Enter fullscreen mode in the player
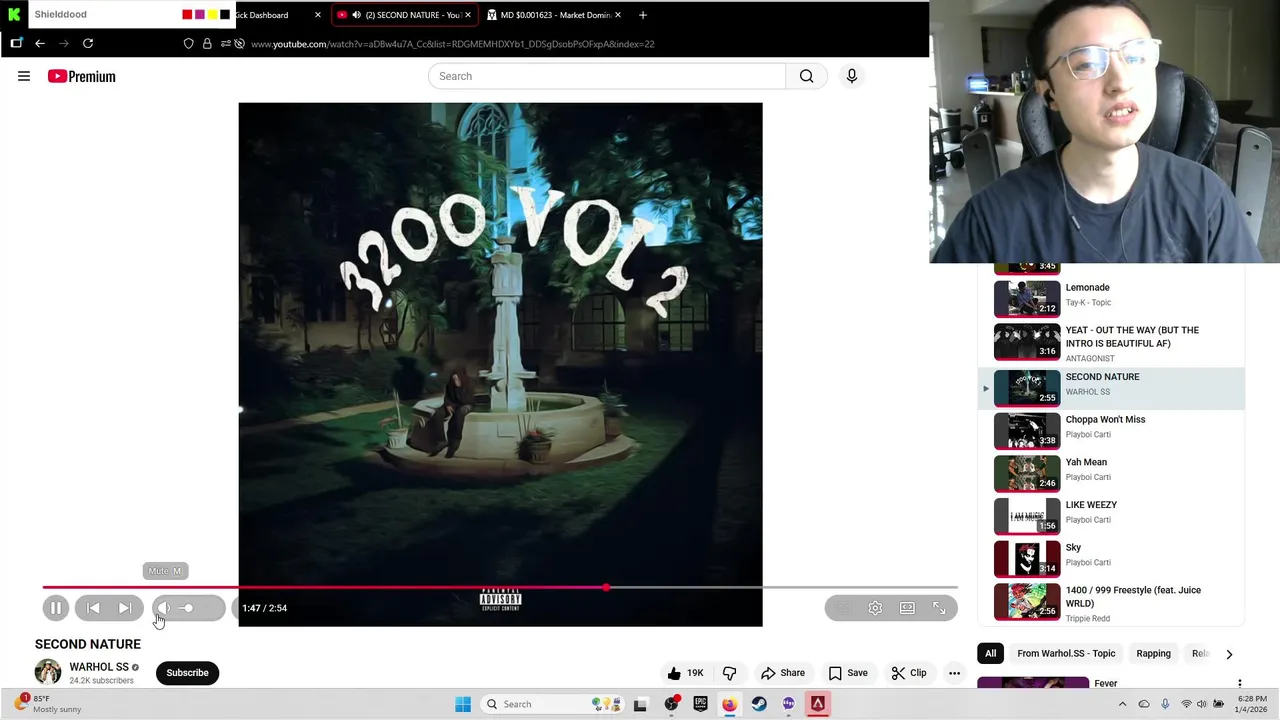 [939, 608]
